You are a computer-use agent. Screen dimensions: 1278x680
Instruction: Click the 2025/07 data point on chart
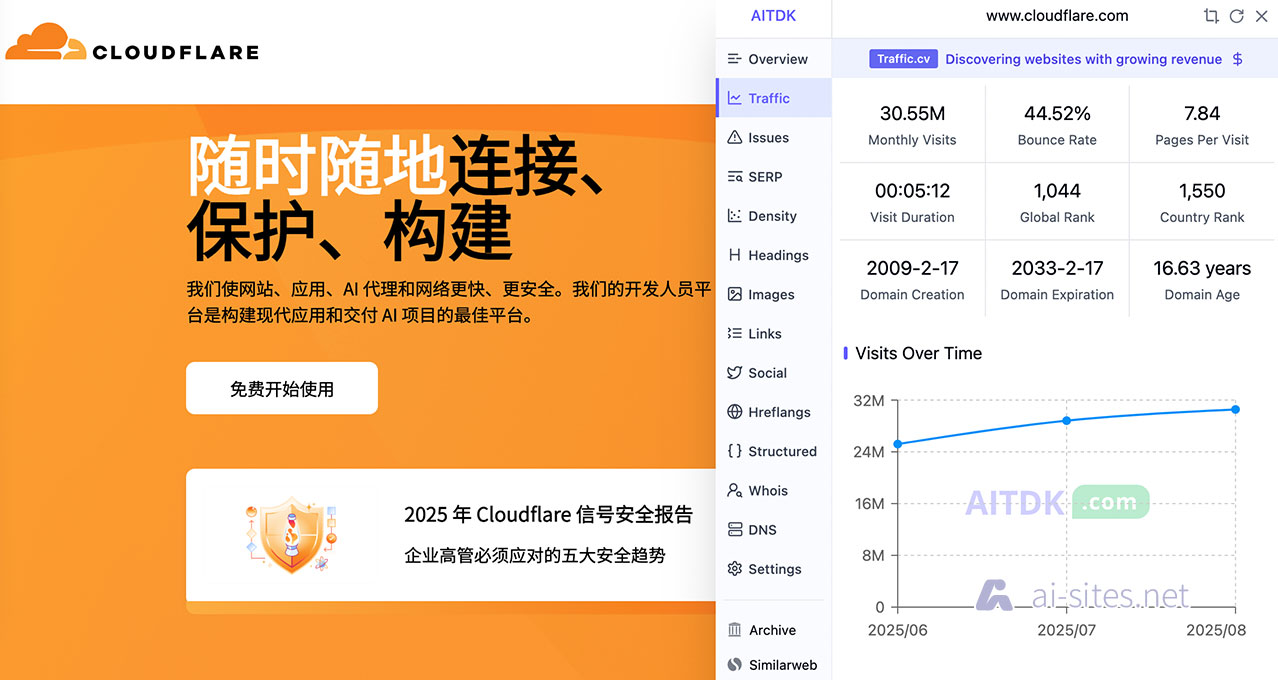(x=1066, y=420)
